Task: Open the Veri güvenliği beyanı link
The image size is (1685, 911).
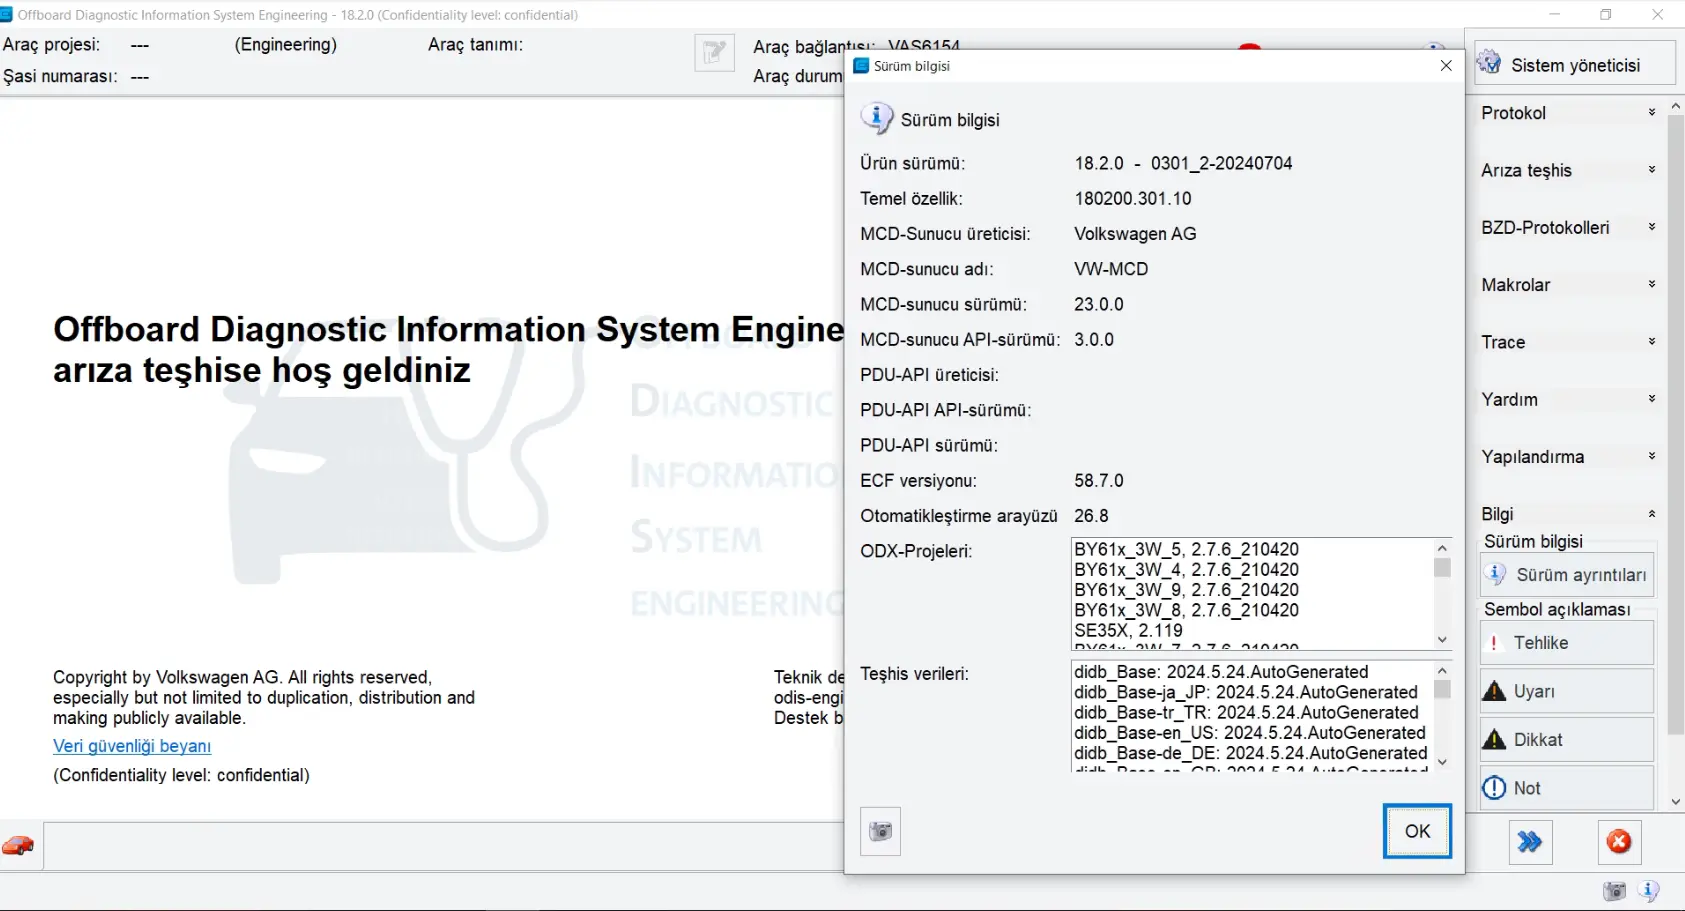Action: pyautogui.click(x=132, y=746)
